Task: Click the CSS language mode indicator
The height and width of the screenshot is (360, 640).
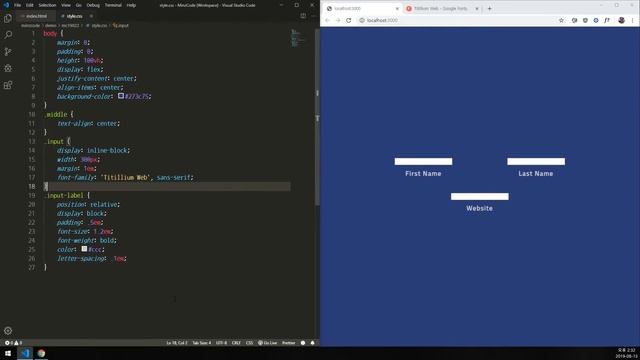Action: tap(249, 343)
